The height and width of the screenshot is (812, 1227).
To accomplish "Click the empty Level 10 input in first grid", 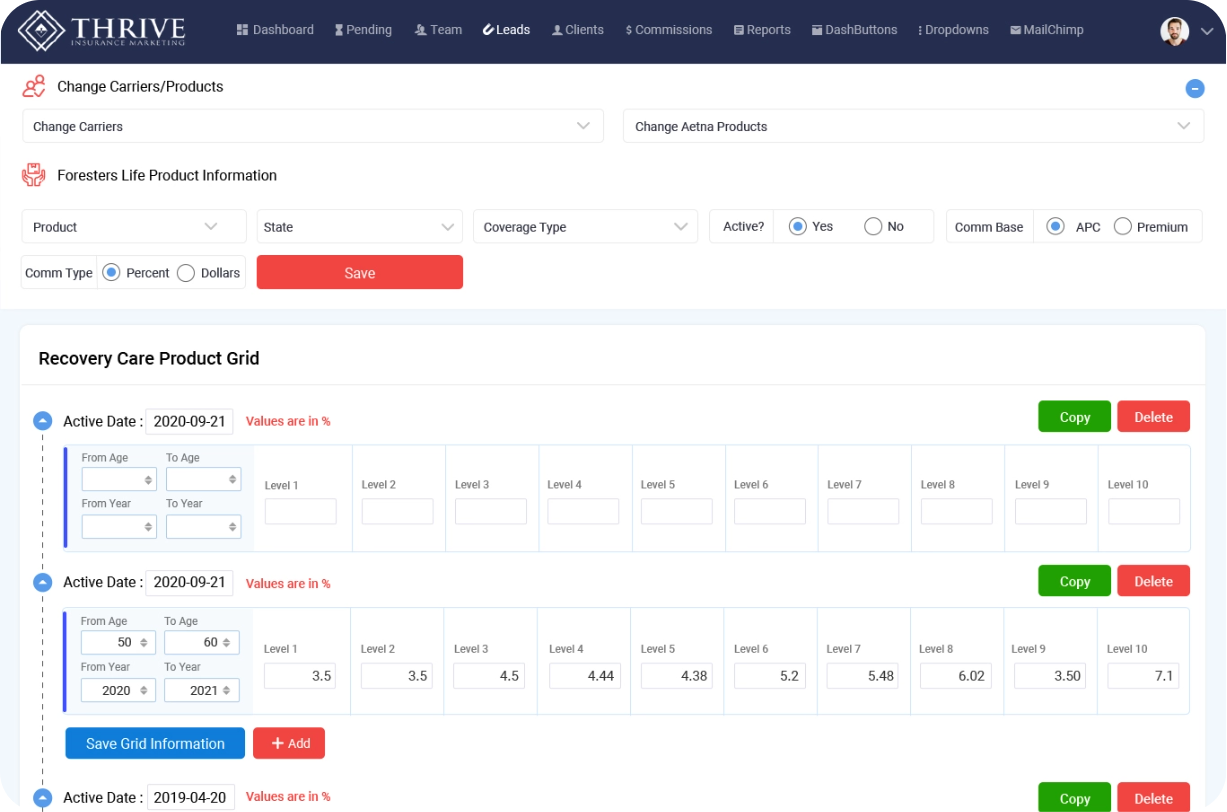I will tap(1144, 511).
